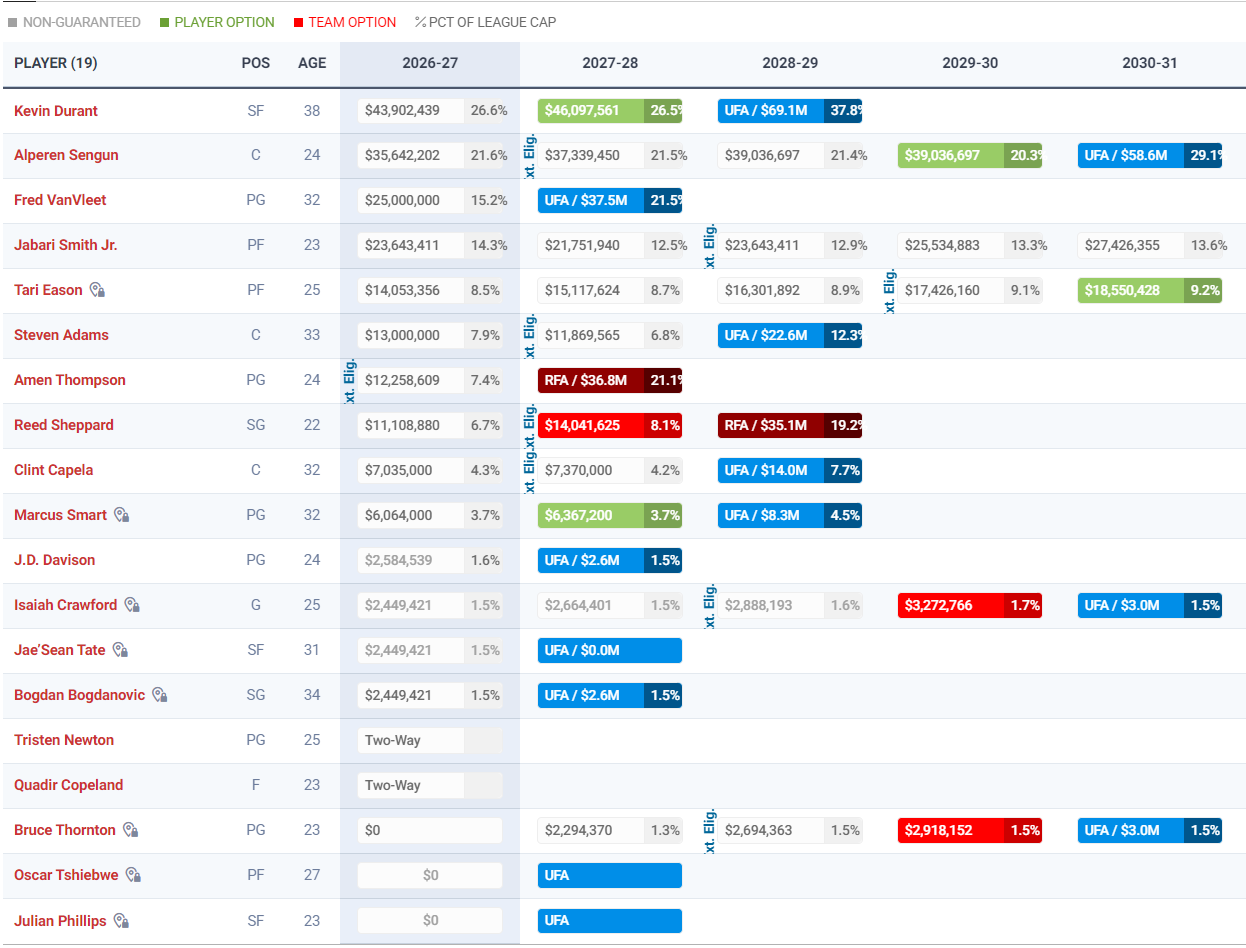Click Amen Thompson's RFA / $36.8M badge
The height and width of the screenshot is (948, 1246).
click(x=610, y=380)
